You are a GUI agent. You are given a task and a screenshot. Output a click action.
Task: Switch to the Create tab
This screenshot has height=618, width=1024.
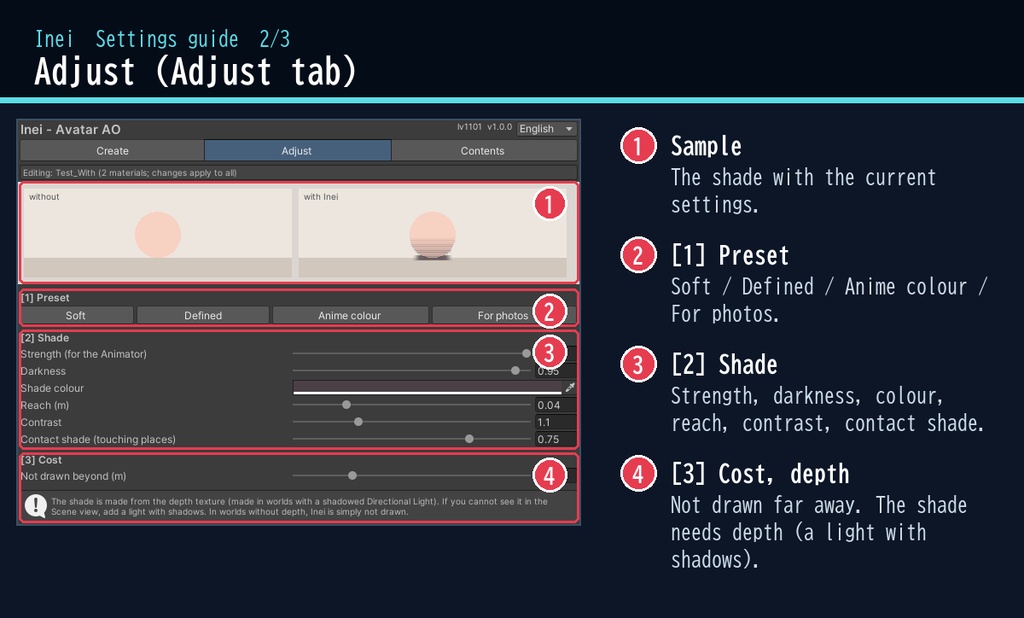point(112,151)
